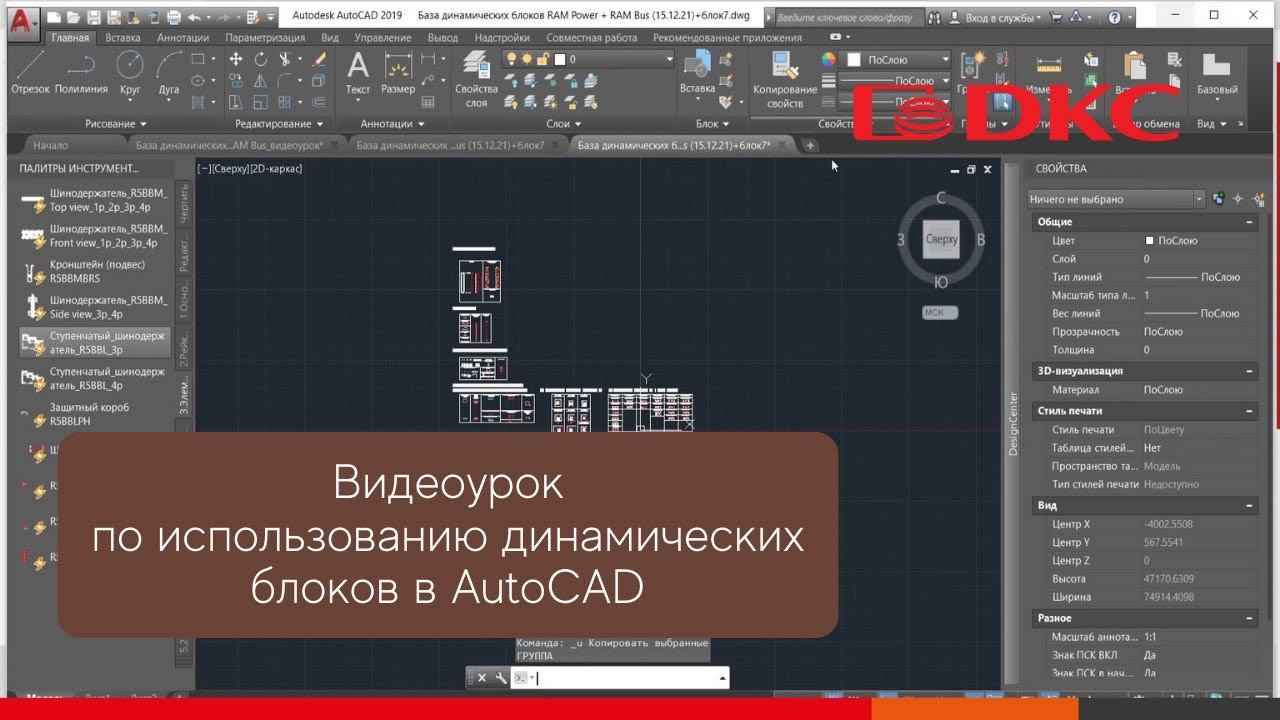Click the binoculars search icon
Screen dimensions: 1280x720
[x=934, y=17]
